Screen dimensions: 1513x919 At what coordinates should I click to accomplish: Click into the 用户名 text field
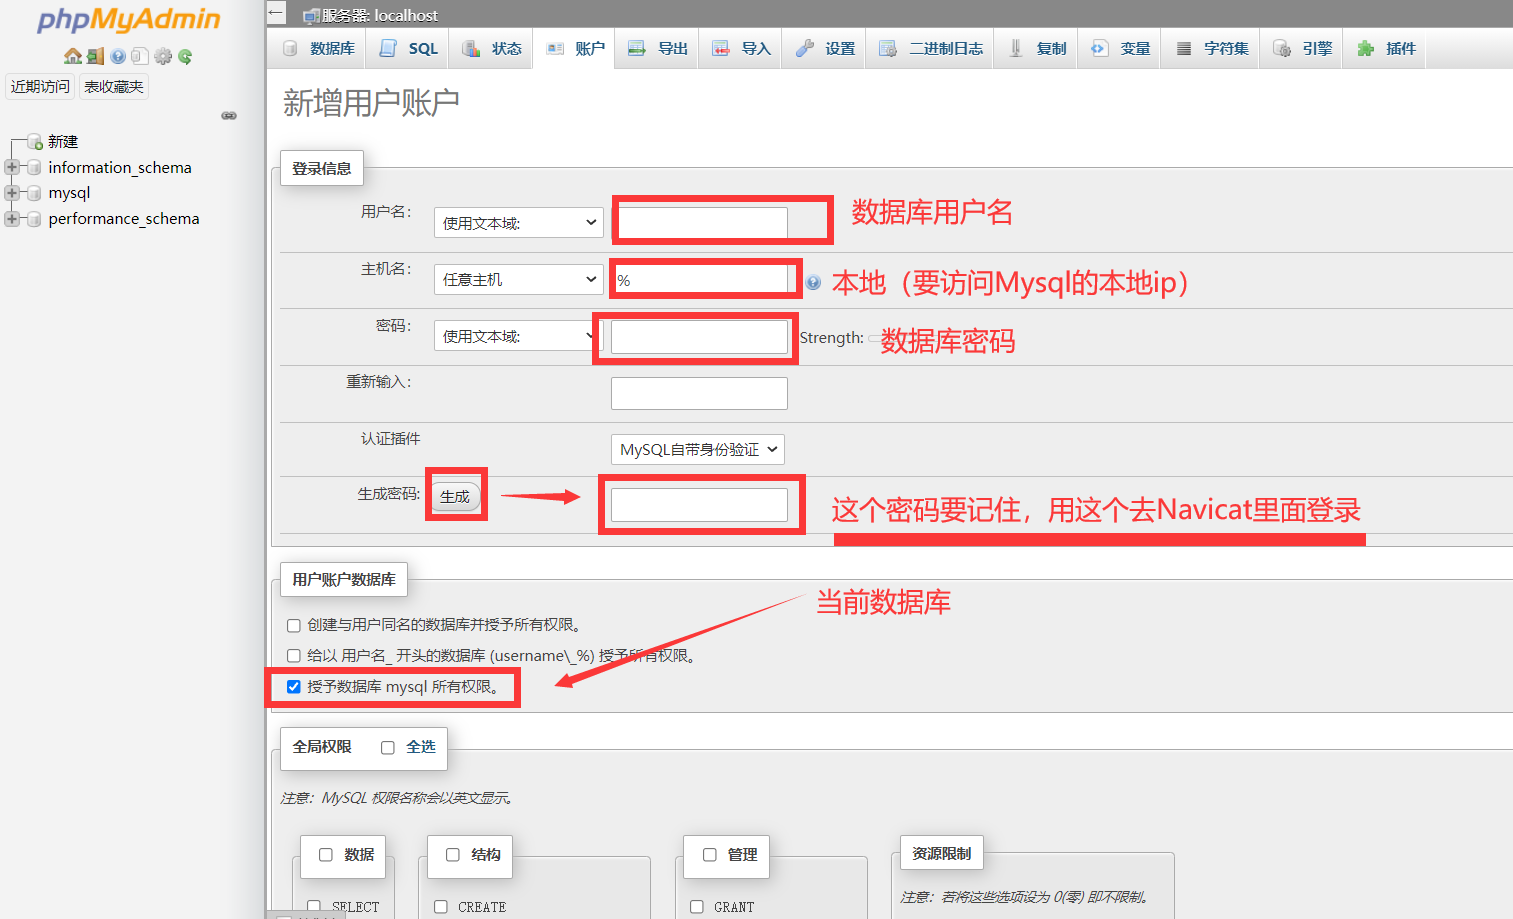(x=702, y=223)
